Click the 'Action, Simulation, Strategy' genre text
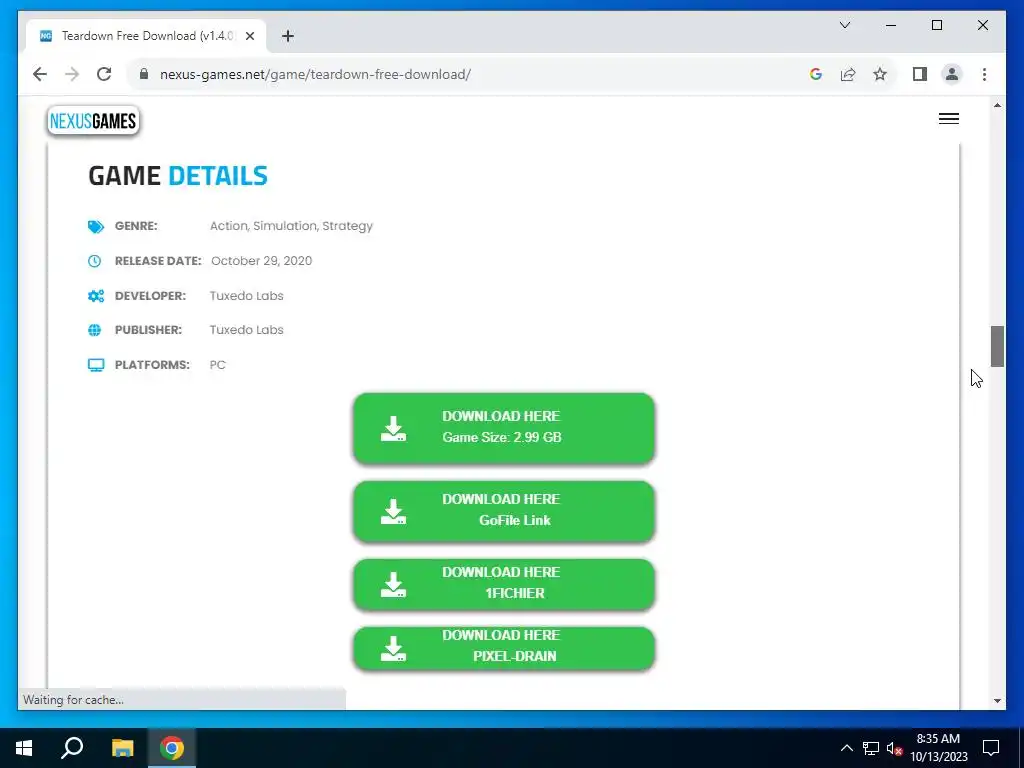This screenshot has width=1024, height=768. tap(291, 226)
